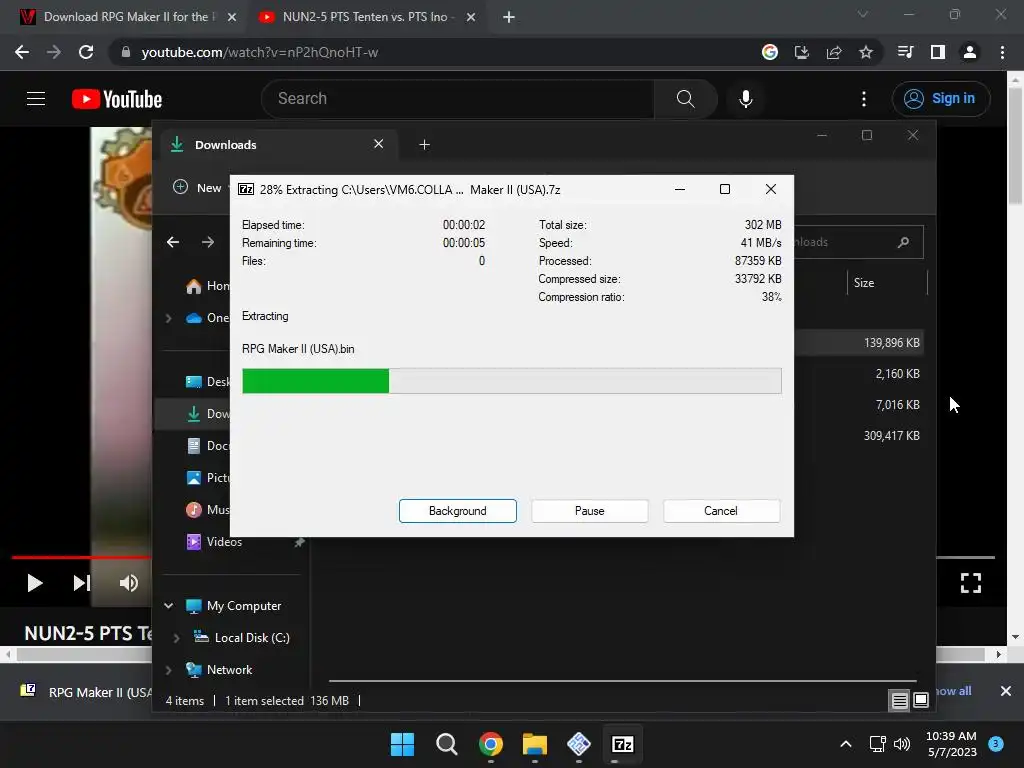The height and width of the screenshot is (768, 1024).
Task: Open Windows taskbar Search
Action: coord(447,744)
